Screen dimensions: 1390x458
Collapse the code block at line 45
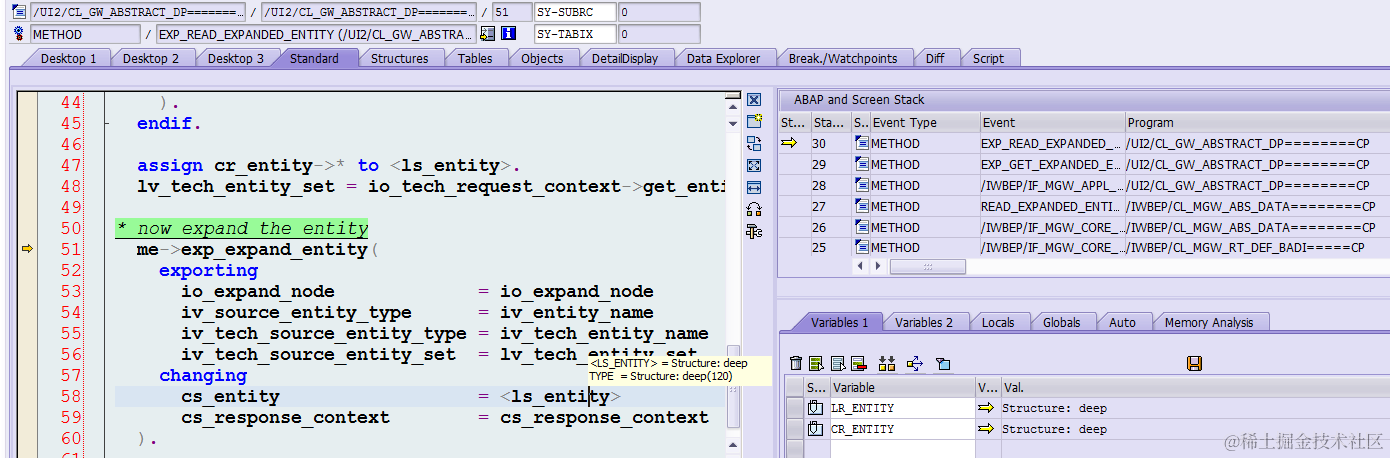coord(106,125)
